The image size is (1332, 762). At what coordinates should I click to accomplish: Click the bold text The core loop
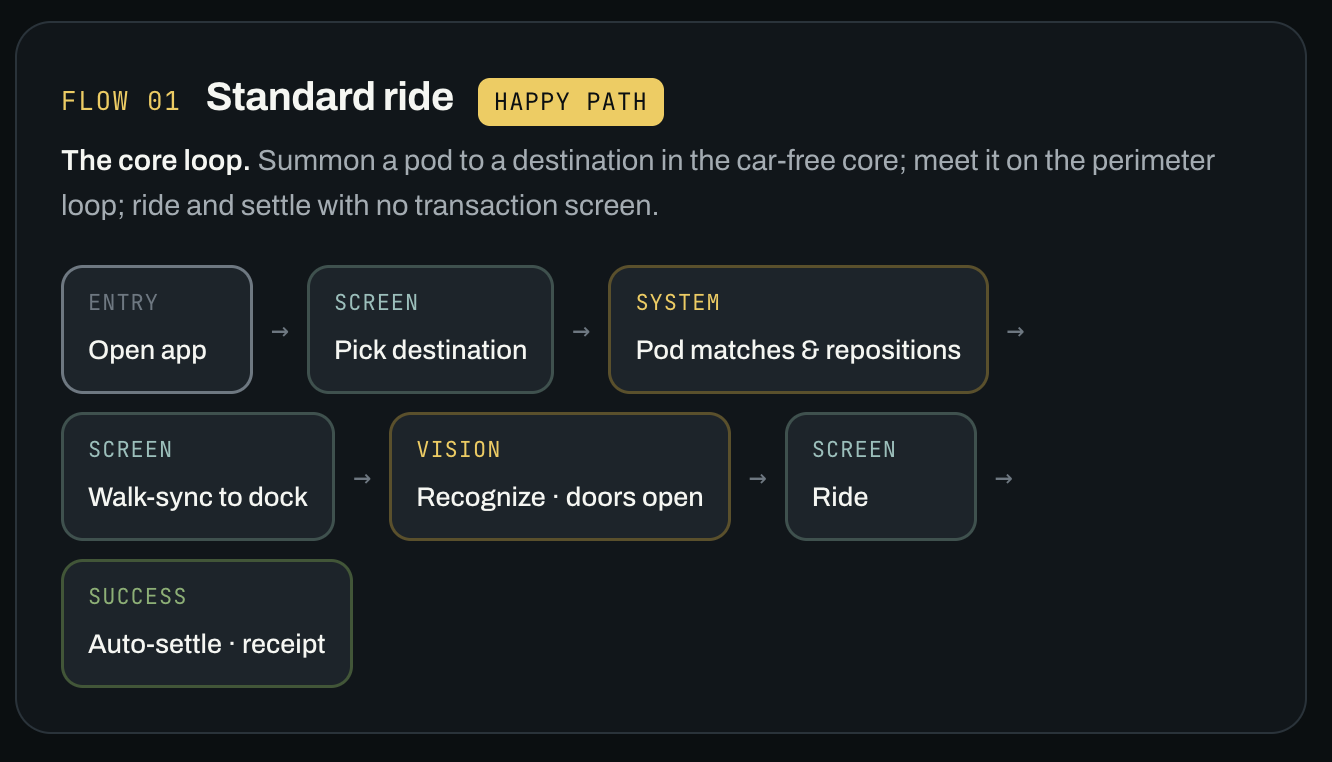tap(156, 160)
